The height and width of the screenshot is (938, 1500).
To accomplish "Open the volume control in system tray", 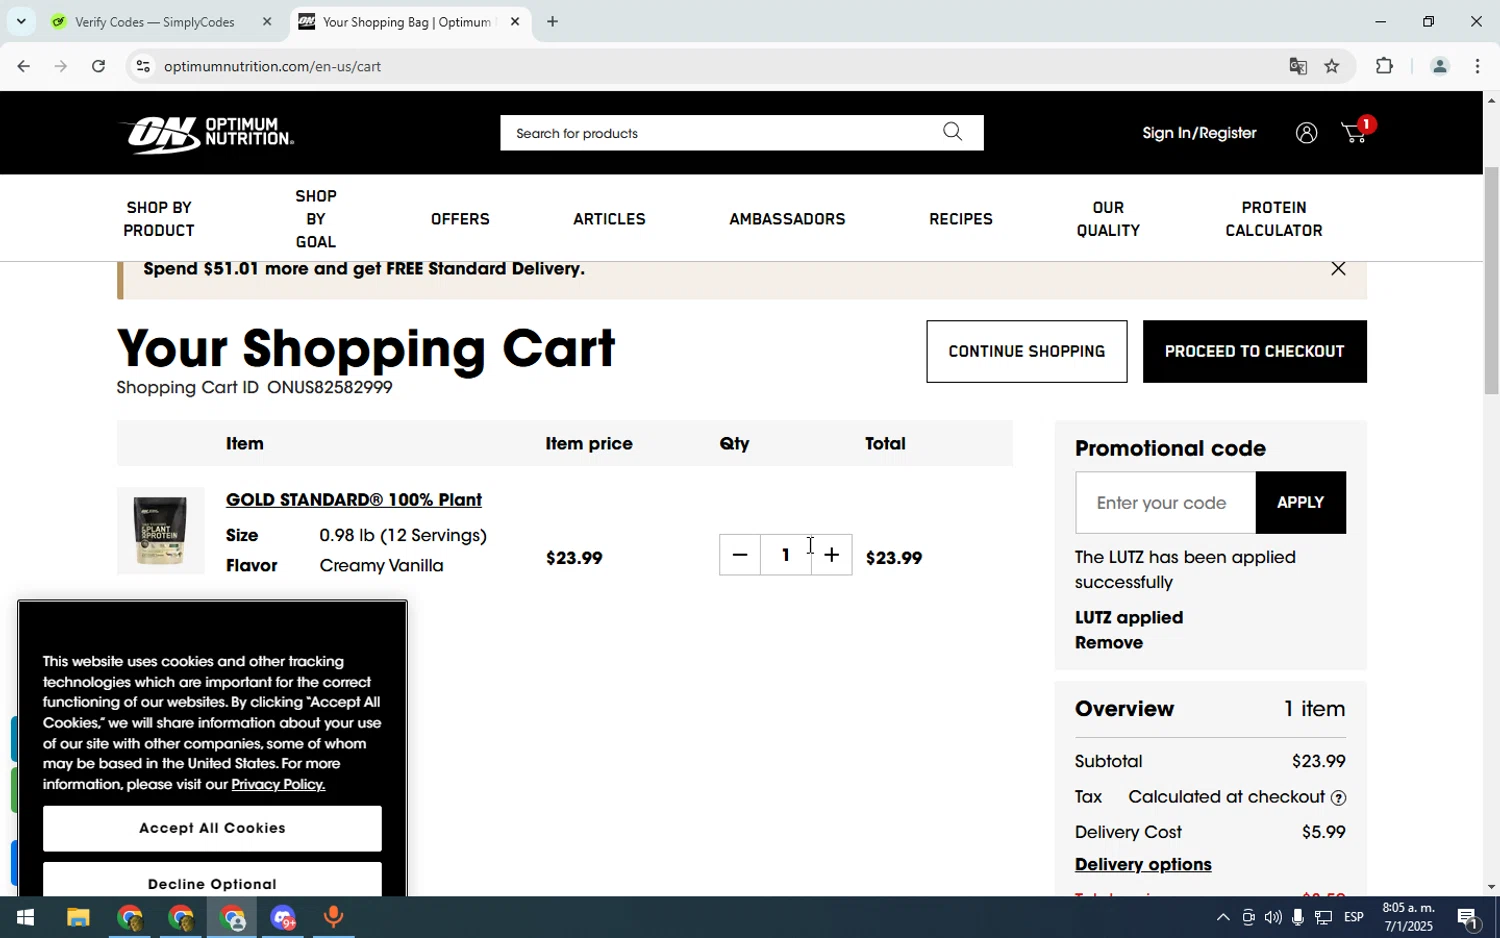I will coord(1272,917).
